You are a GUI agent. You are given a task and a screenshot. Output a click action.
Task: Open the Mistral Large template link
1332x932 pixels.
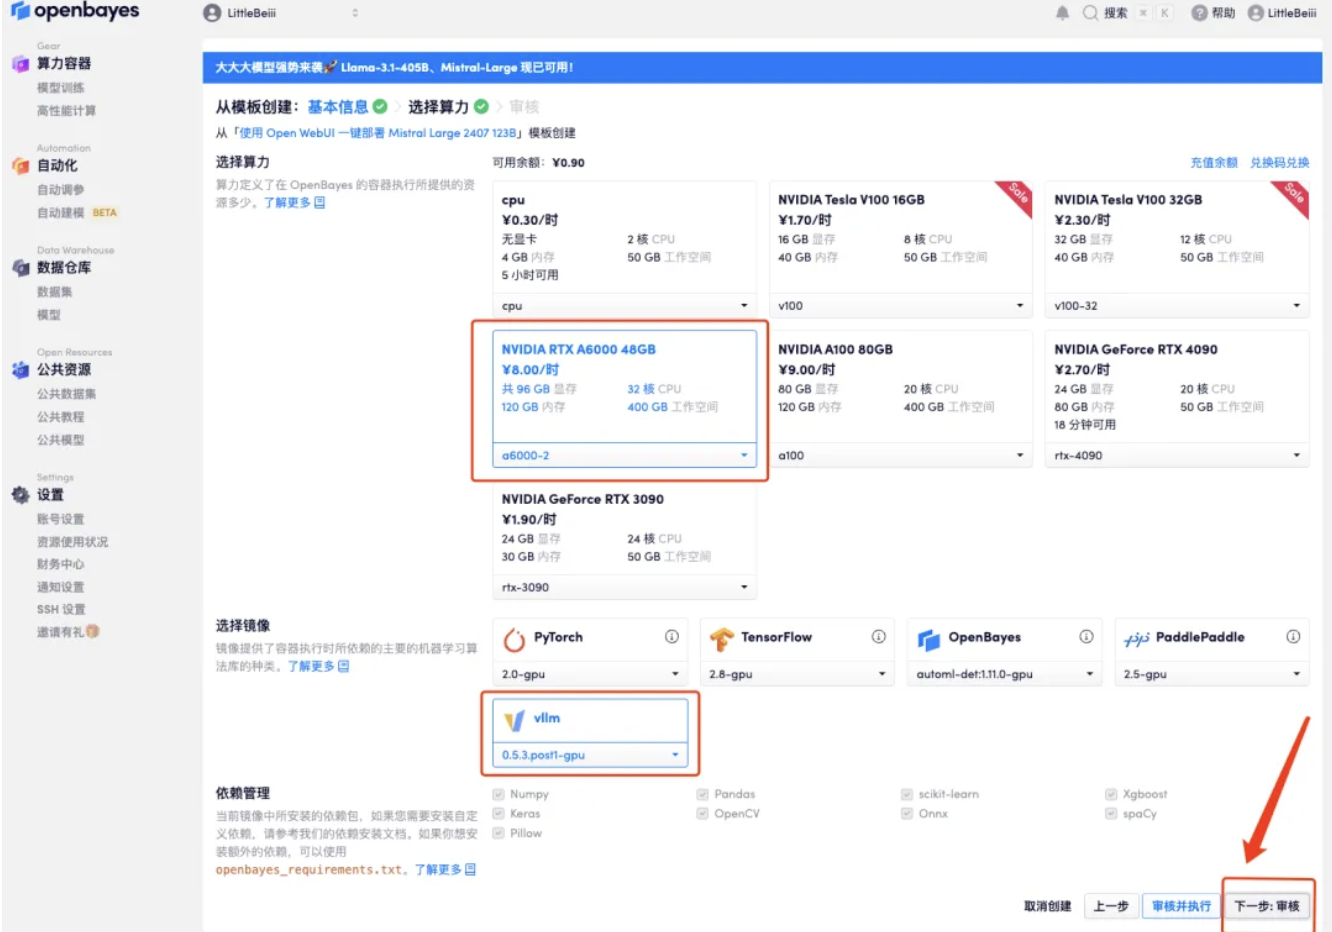coord(378,133)
